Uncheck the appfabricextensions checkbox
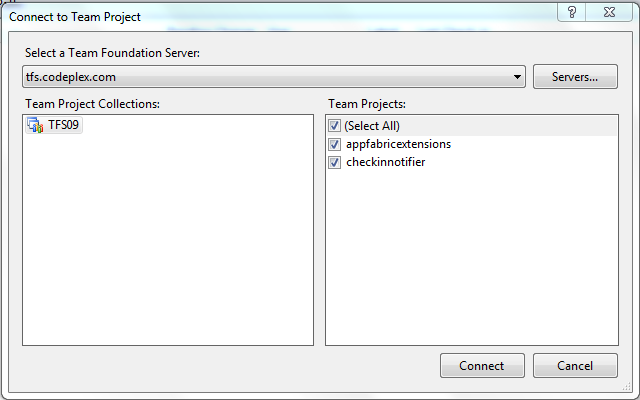 (x=334, y=144)
